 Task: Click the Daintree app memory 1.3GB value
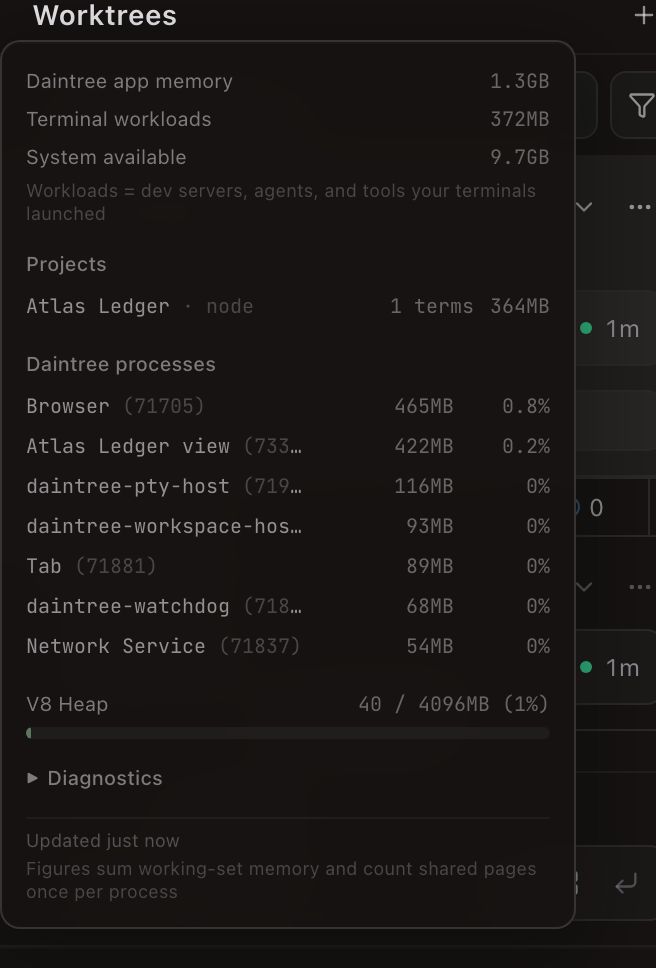pos(520,81)
